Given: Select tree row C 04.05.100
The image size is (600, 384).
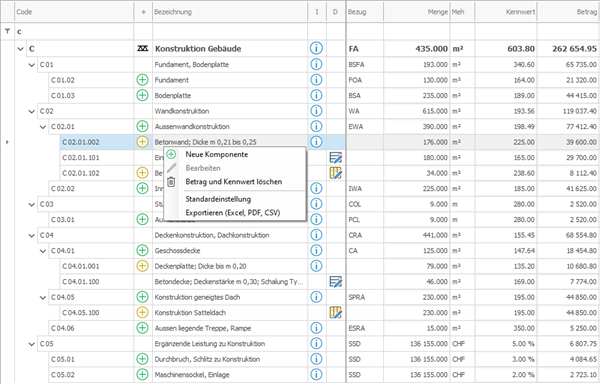Looking at the screenshot, I should point(81,312).
